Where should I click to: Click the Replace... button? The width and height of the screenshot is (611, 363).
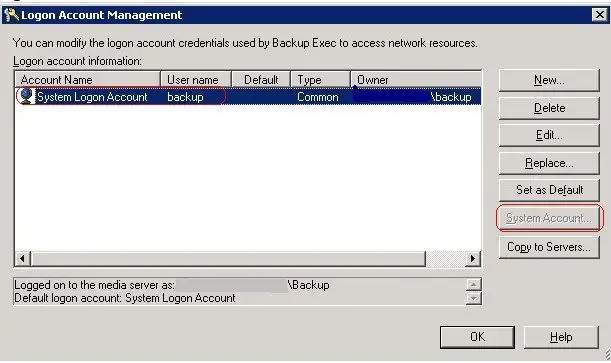[549, 163]
